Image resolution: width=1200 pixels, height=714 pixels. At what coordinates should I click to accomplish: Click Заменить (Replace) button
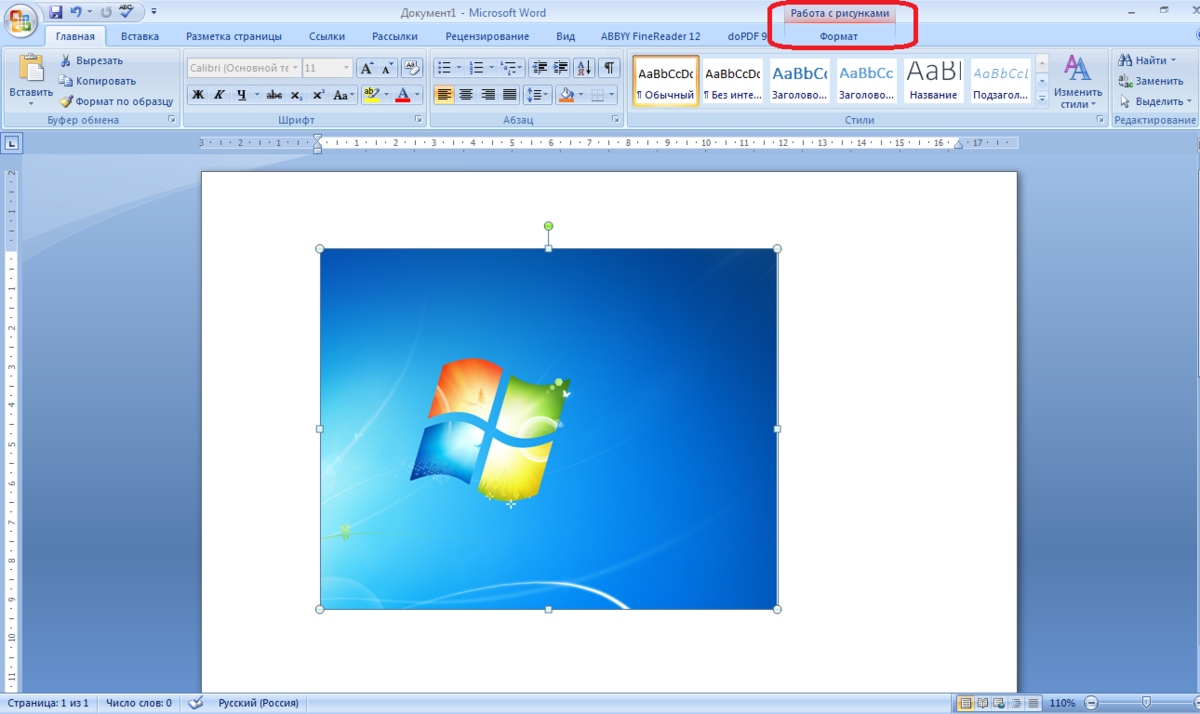[1152, 81]
